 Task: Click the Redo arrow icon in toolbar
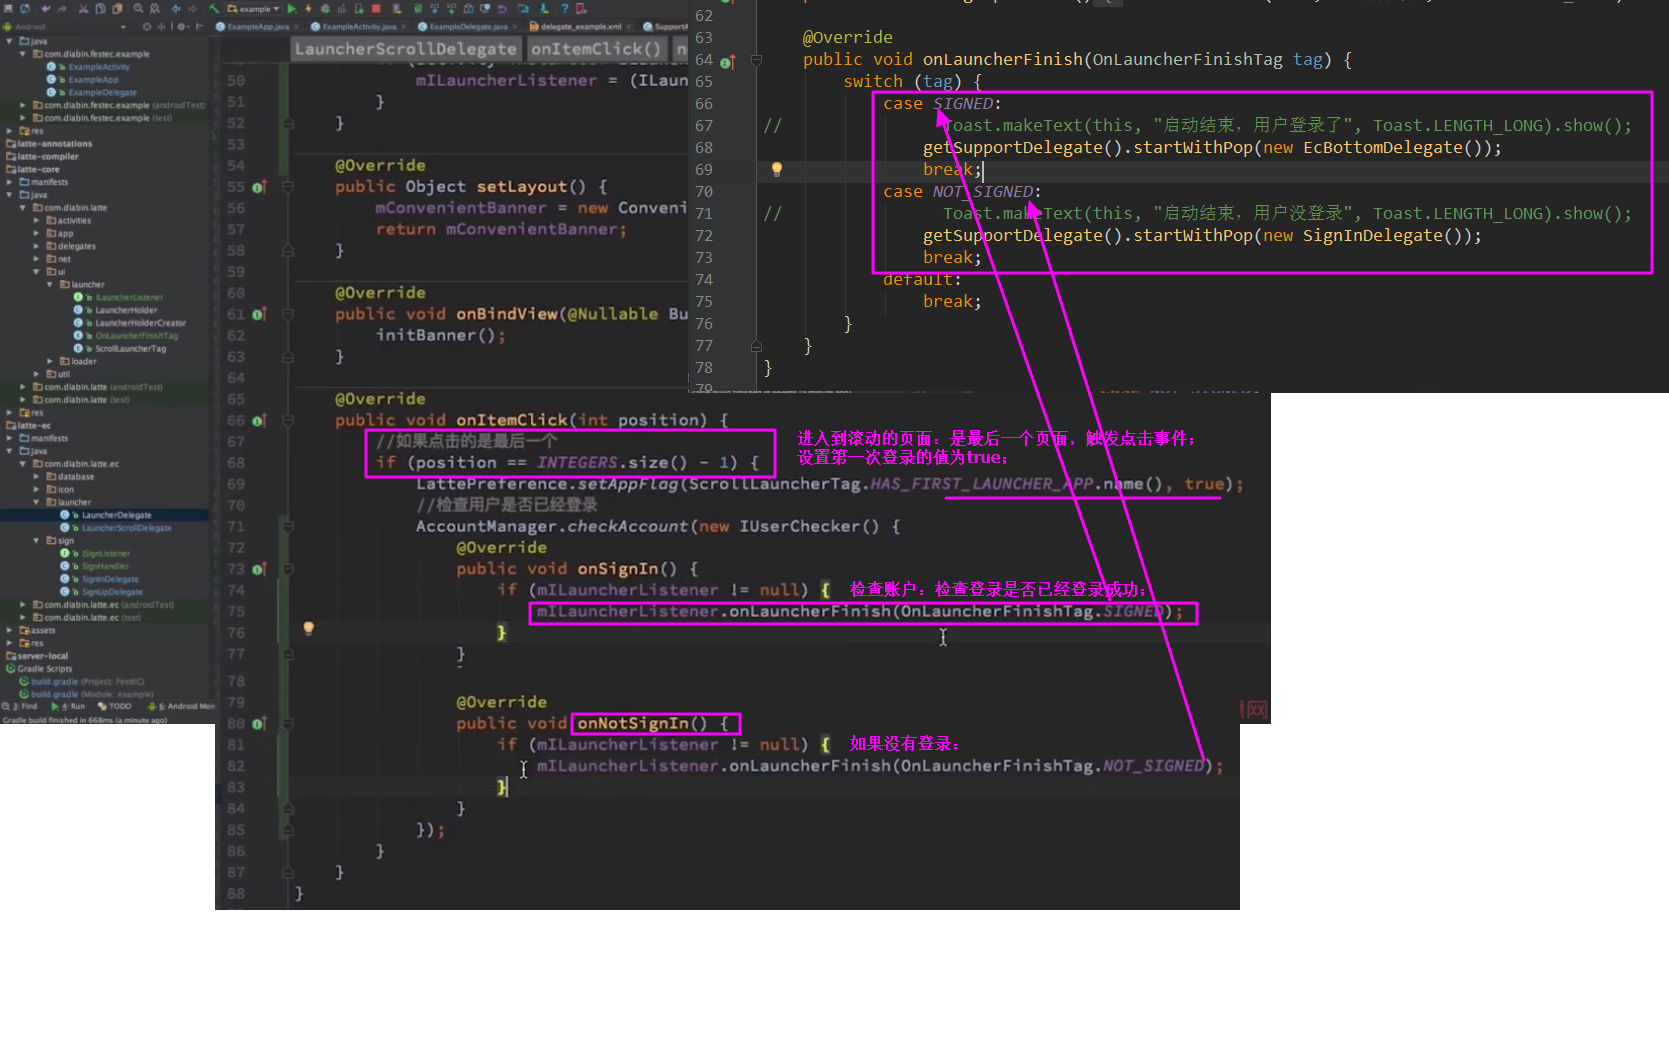pyautogui.click(x=62, y=8)
